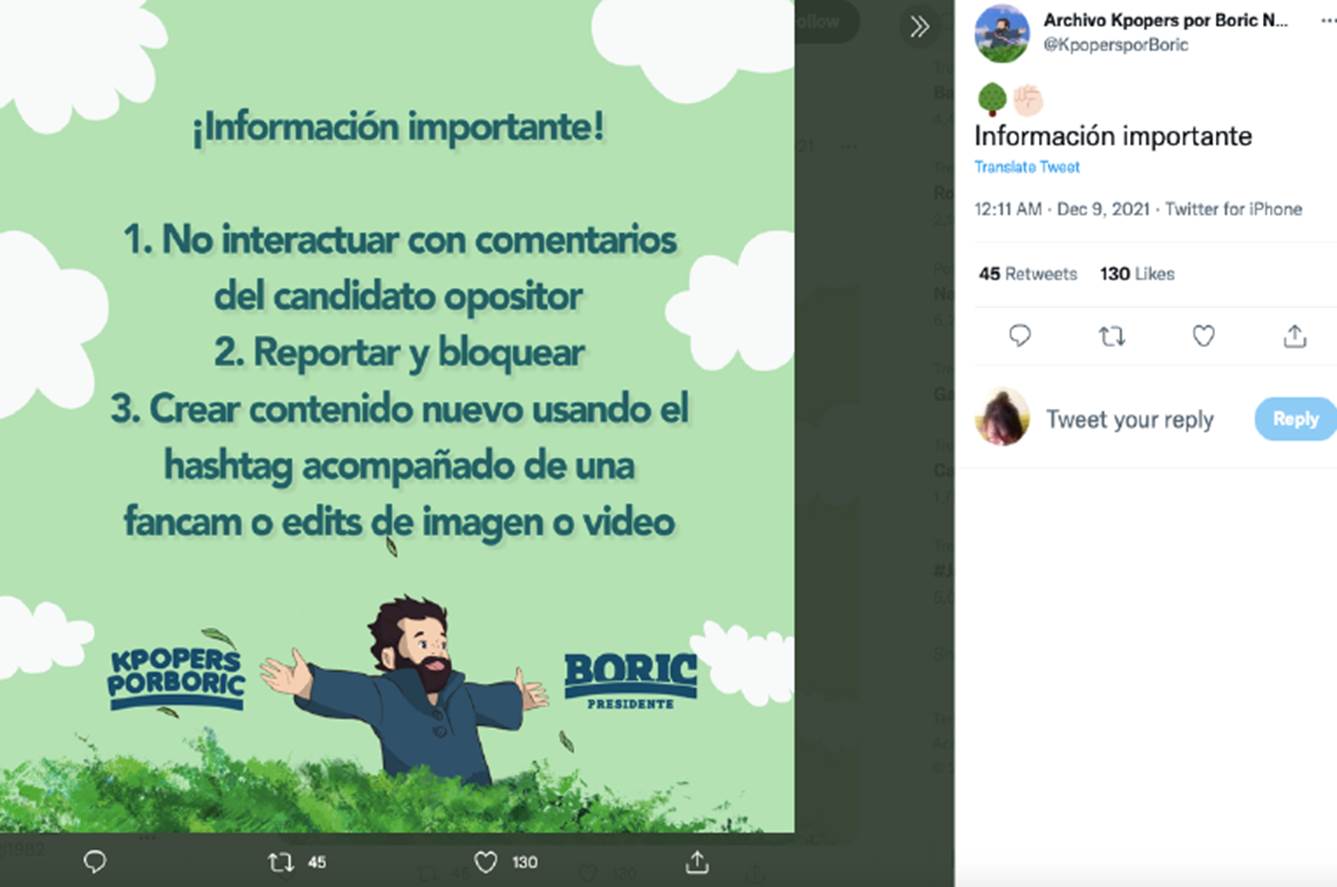Click your own avatar beside the reply box
This screenshot has width=1337, height=887.
pyautogui.click(x=1002, y=417)
